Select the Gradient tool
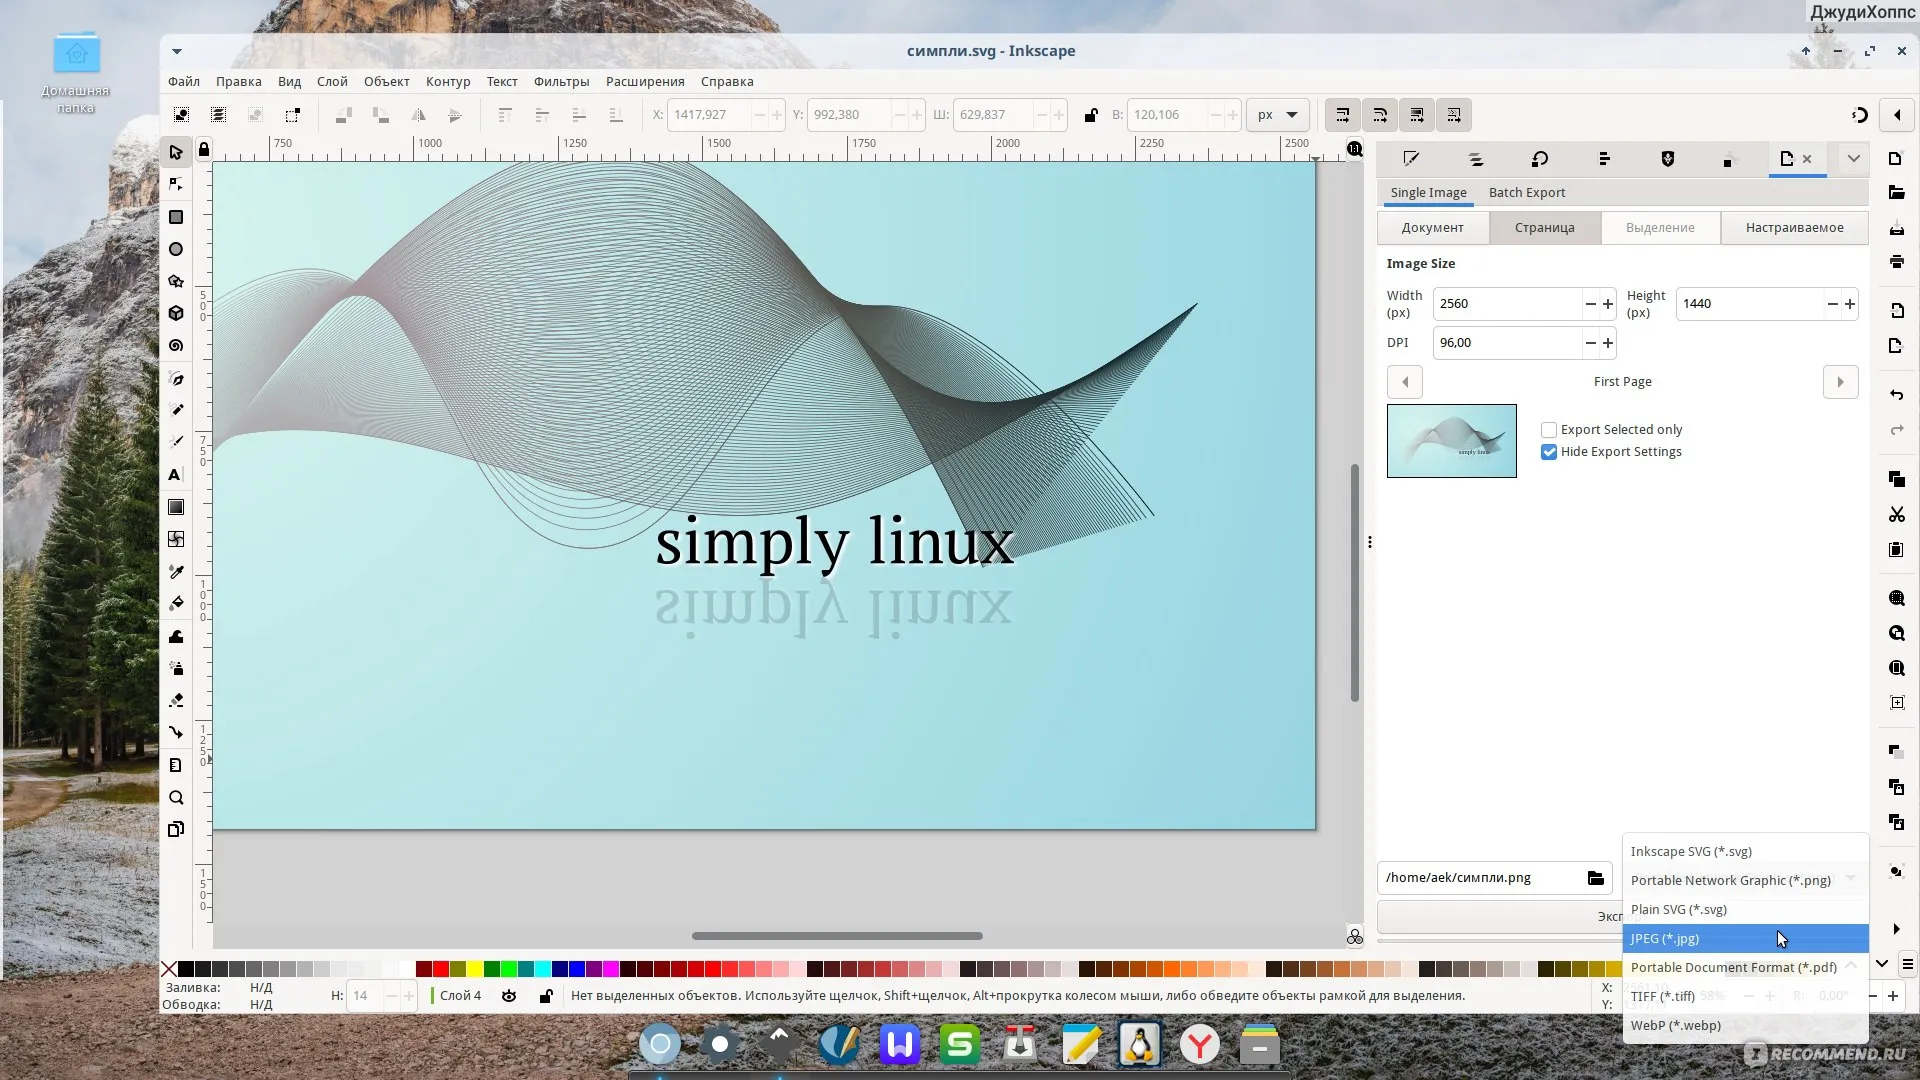This screenshot has height=1080, width=1920. click(176, 507)
